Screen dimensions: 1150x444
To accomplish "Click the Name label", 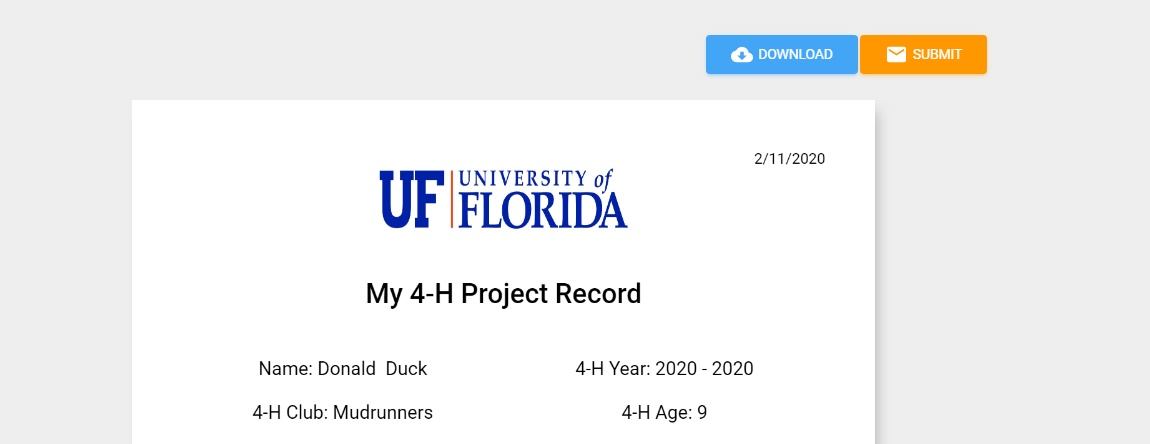I will coord(285,368).
